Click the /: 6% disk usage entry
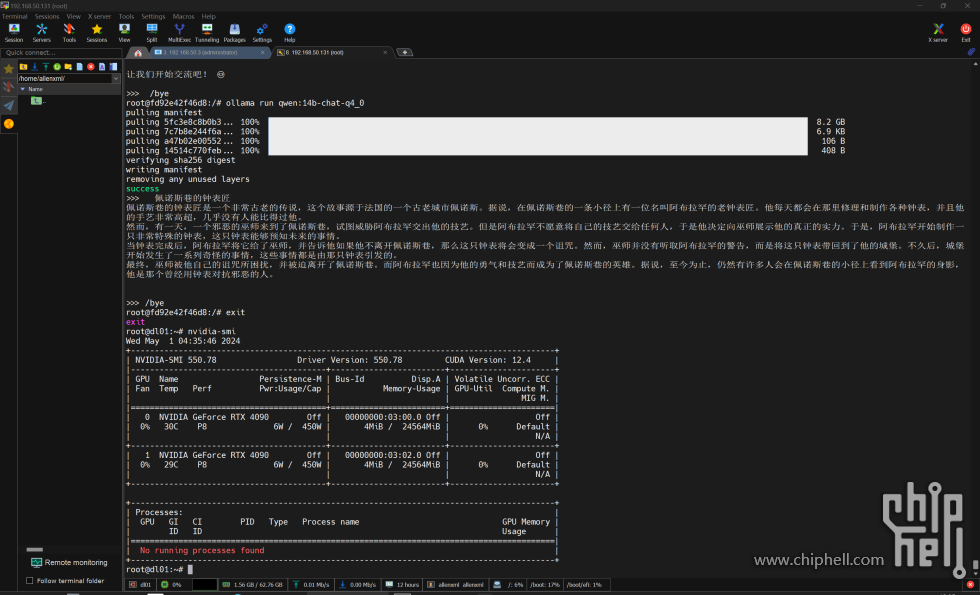The height and width of the screenshot is (595, 980). point(508,585)
